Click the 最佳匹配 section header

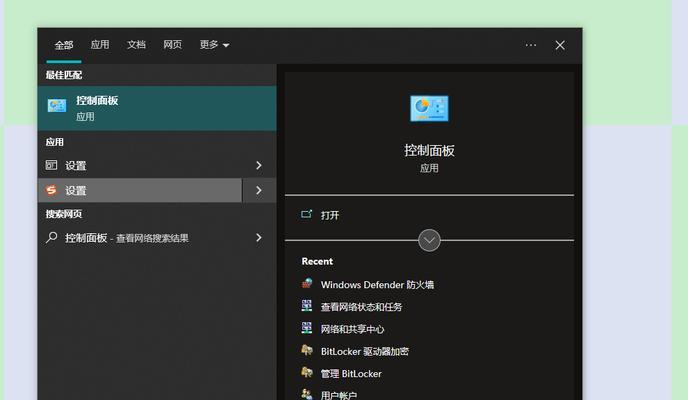click(64, 75)
